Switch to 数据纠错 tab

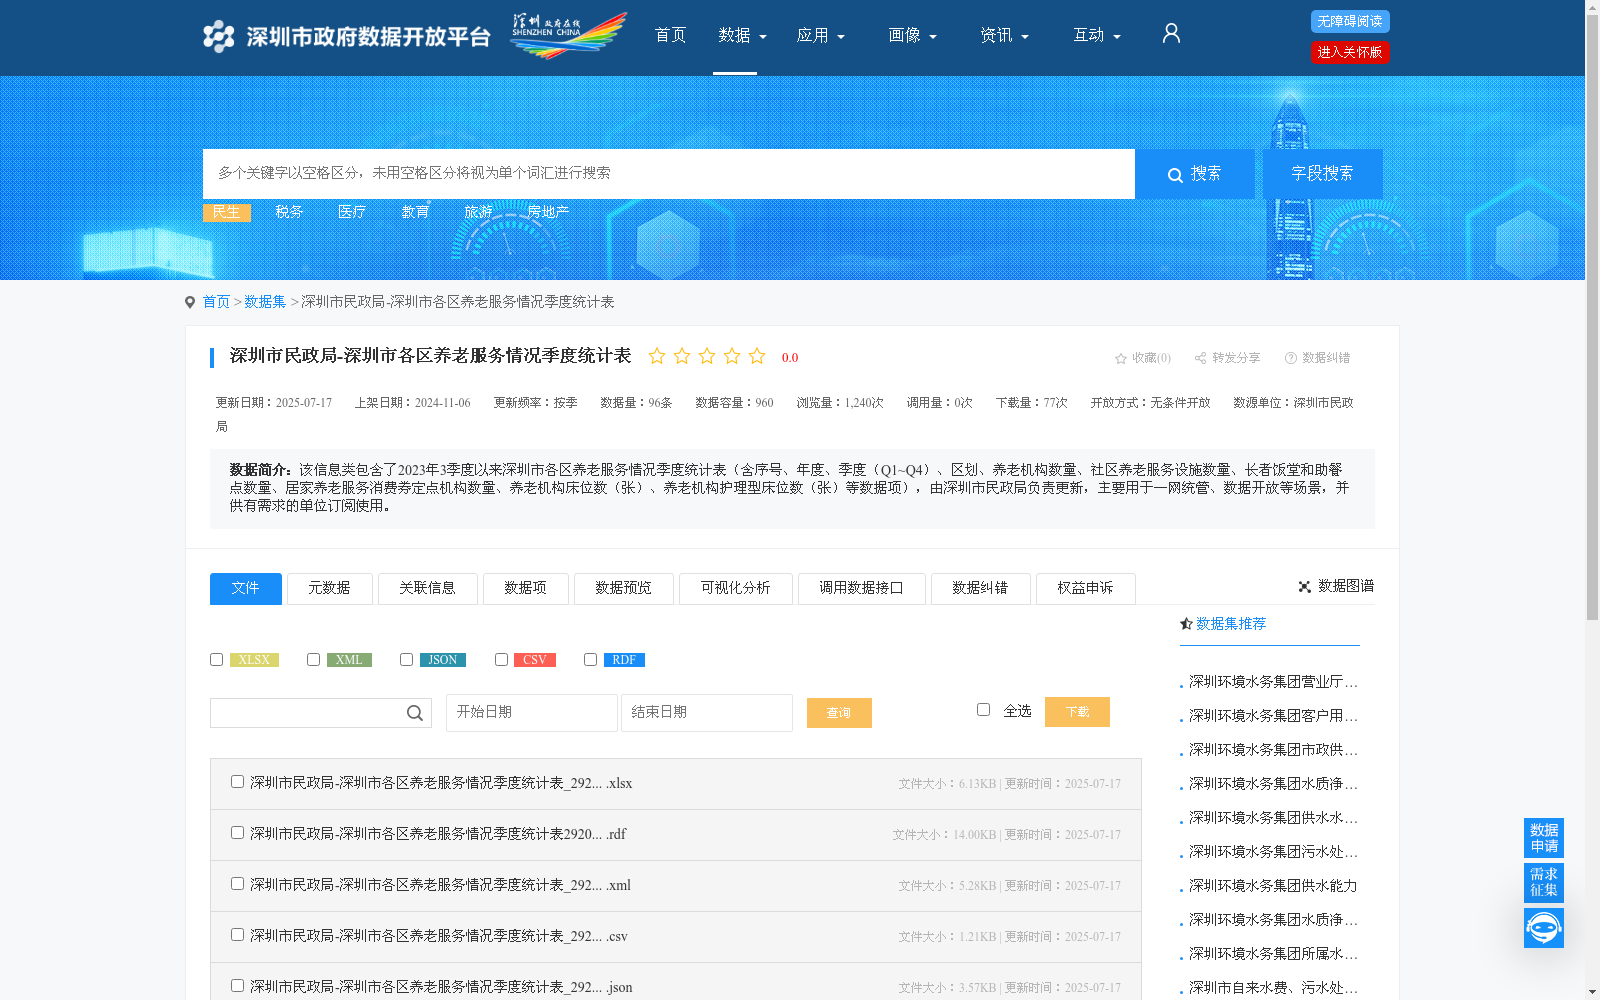[x=980, y=588]
